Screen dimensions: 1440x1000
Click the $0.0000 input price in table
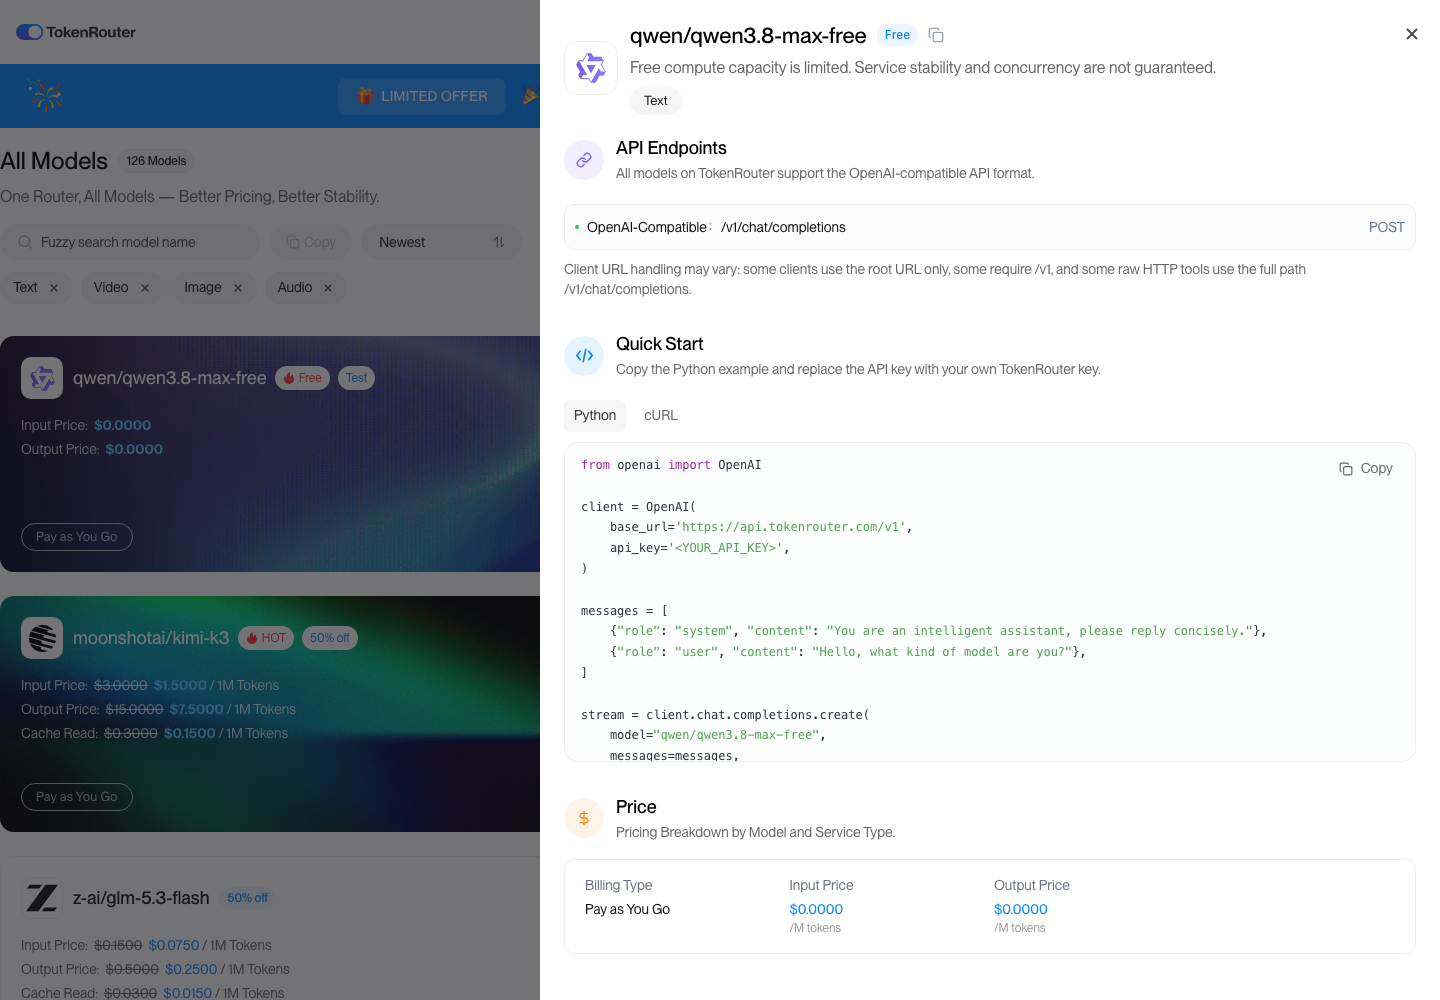click(816, 909)
